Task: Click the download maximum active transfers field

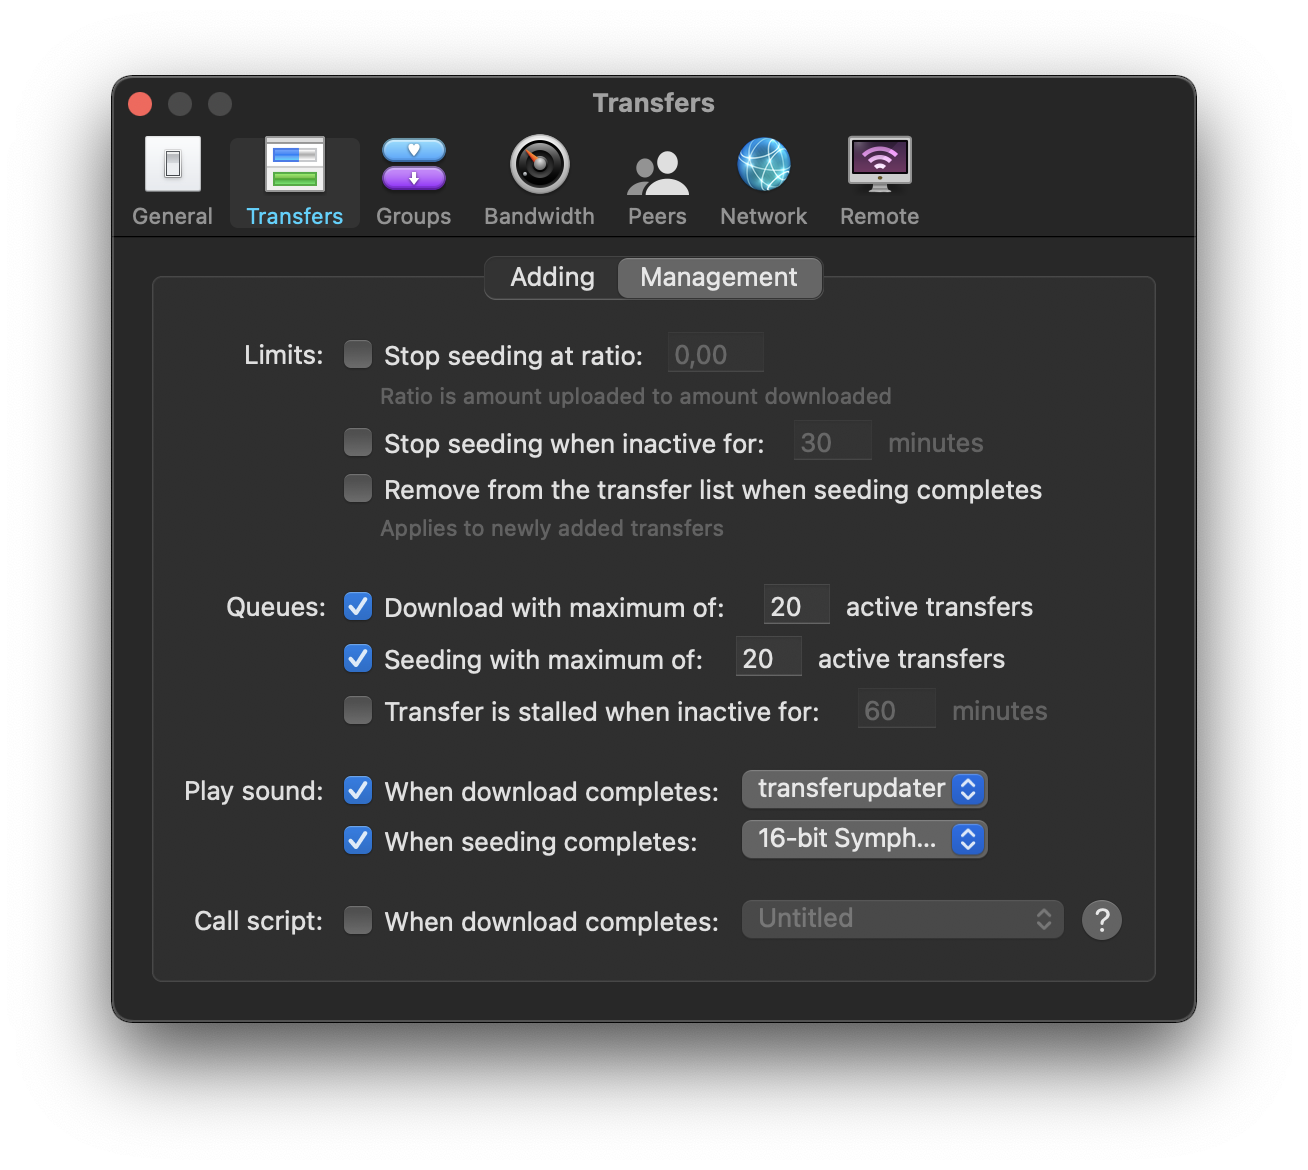Action: coord(795,606)
